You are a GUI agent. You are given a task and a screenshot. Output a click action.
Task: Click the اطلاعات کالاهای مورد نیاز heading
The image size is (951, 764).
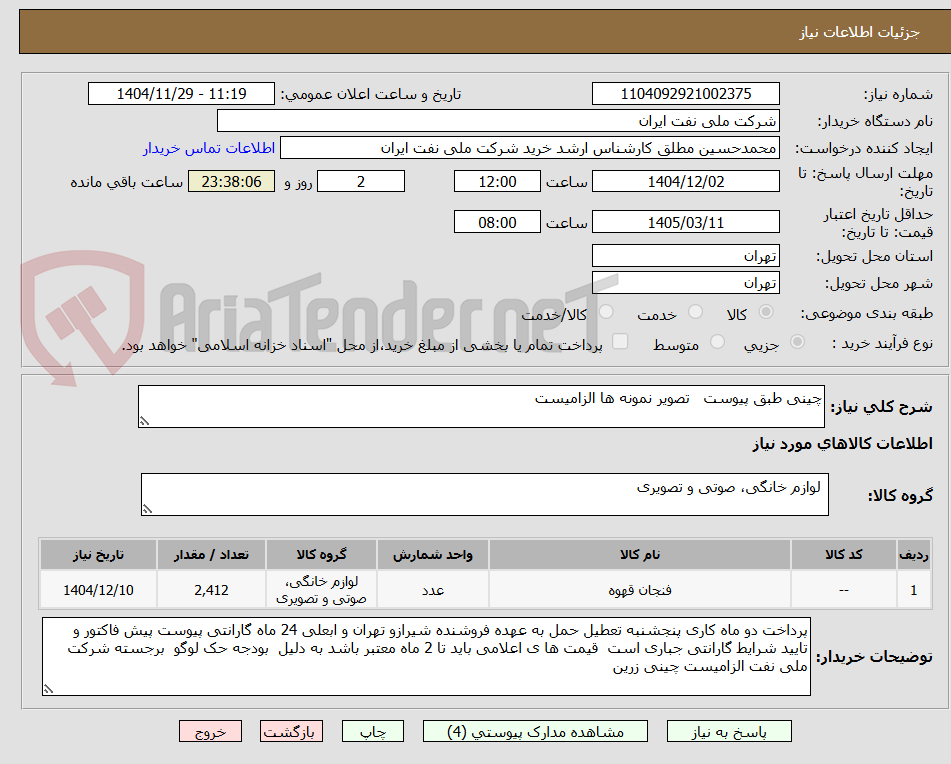842,444
